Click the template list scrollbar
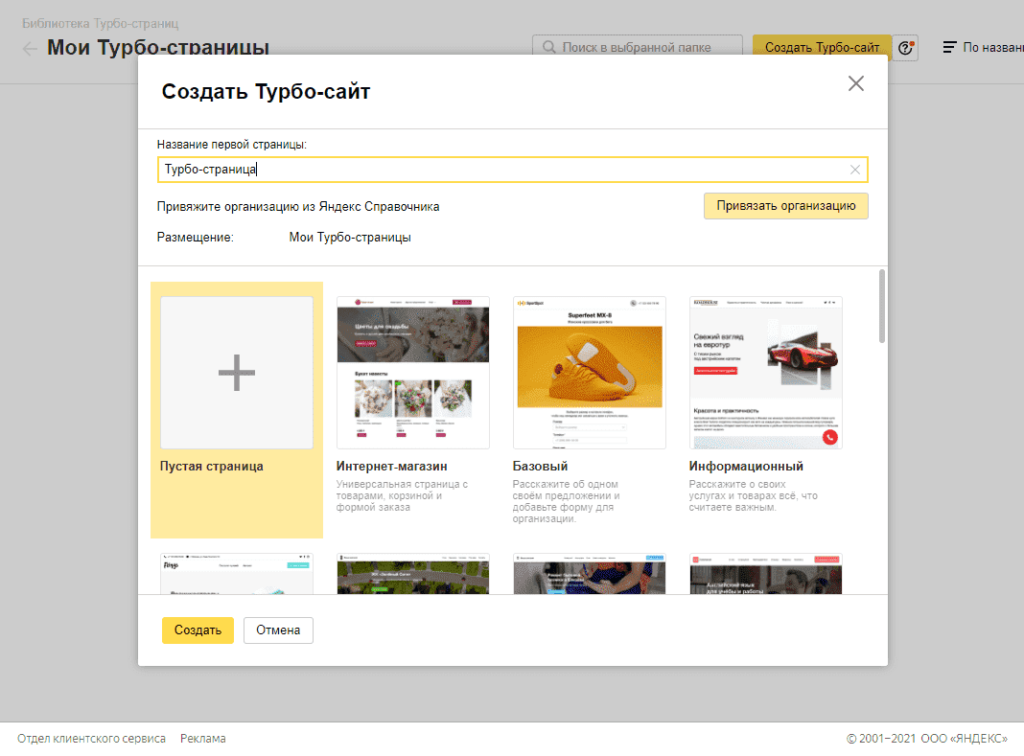Image resolution: width=1024 pixels, height=756 pixels. click(882, 306)
